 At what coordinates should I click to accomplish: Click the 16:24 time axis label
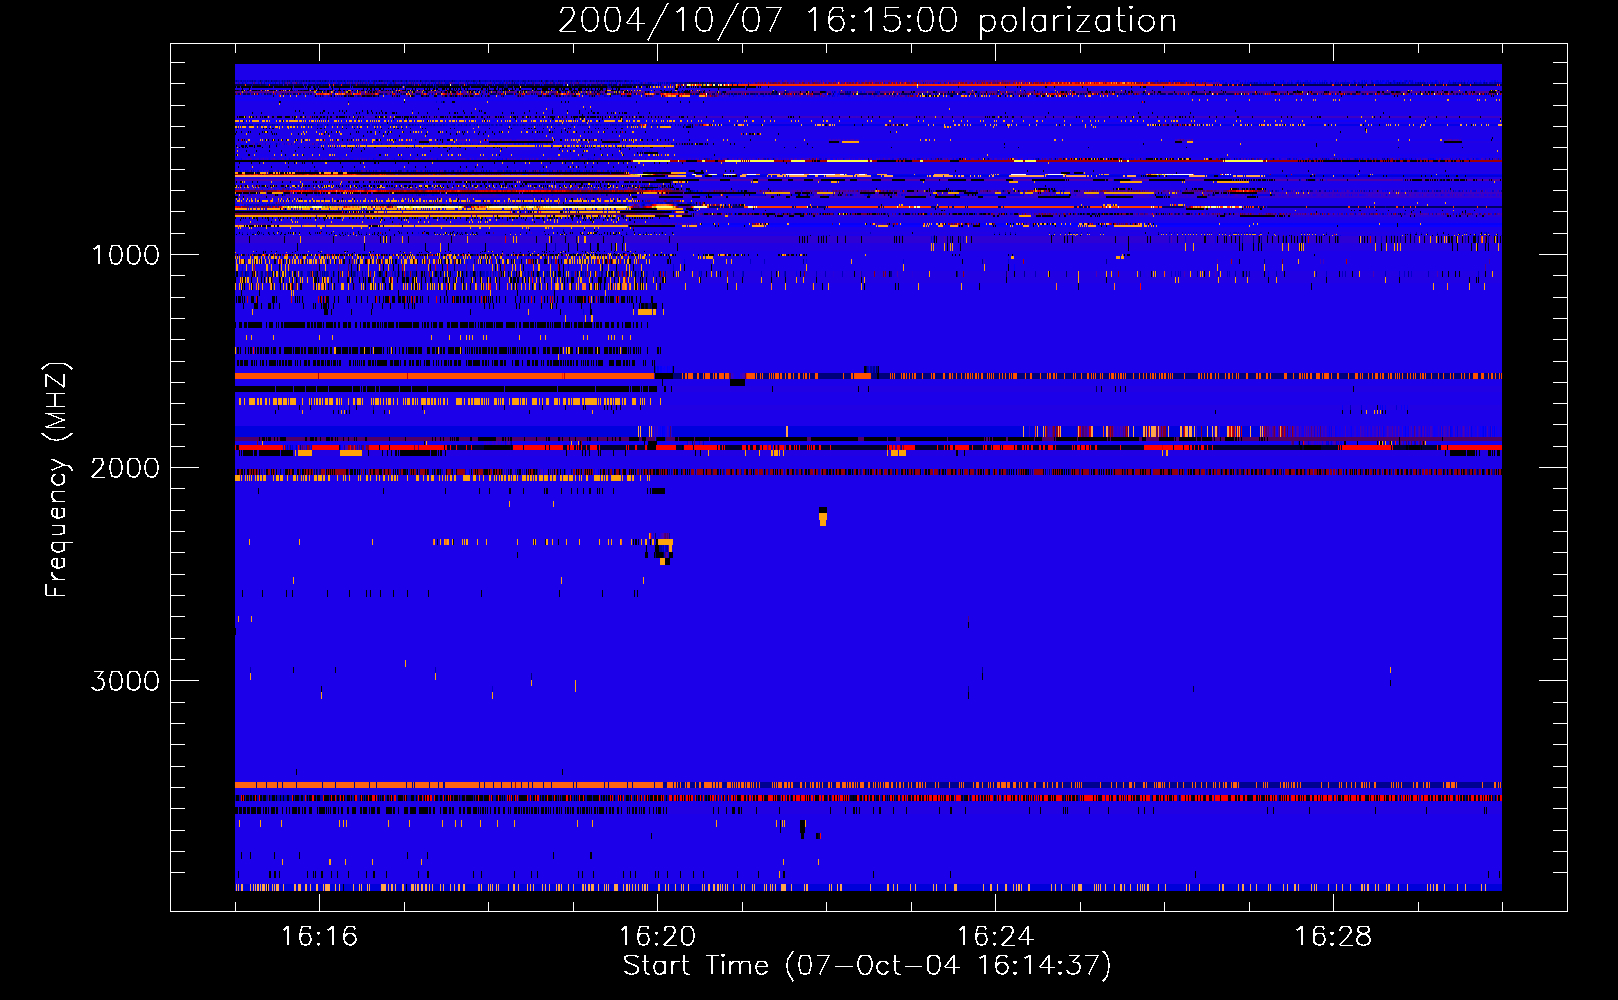pyautogui.click(x=995, y=936)
